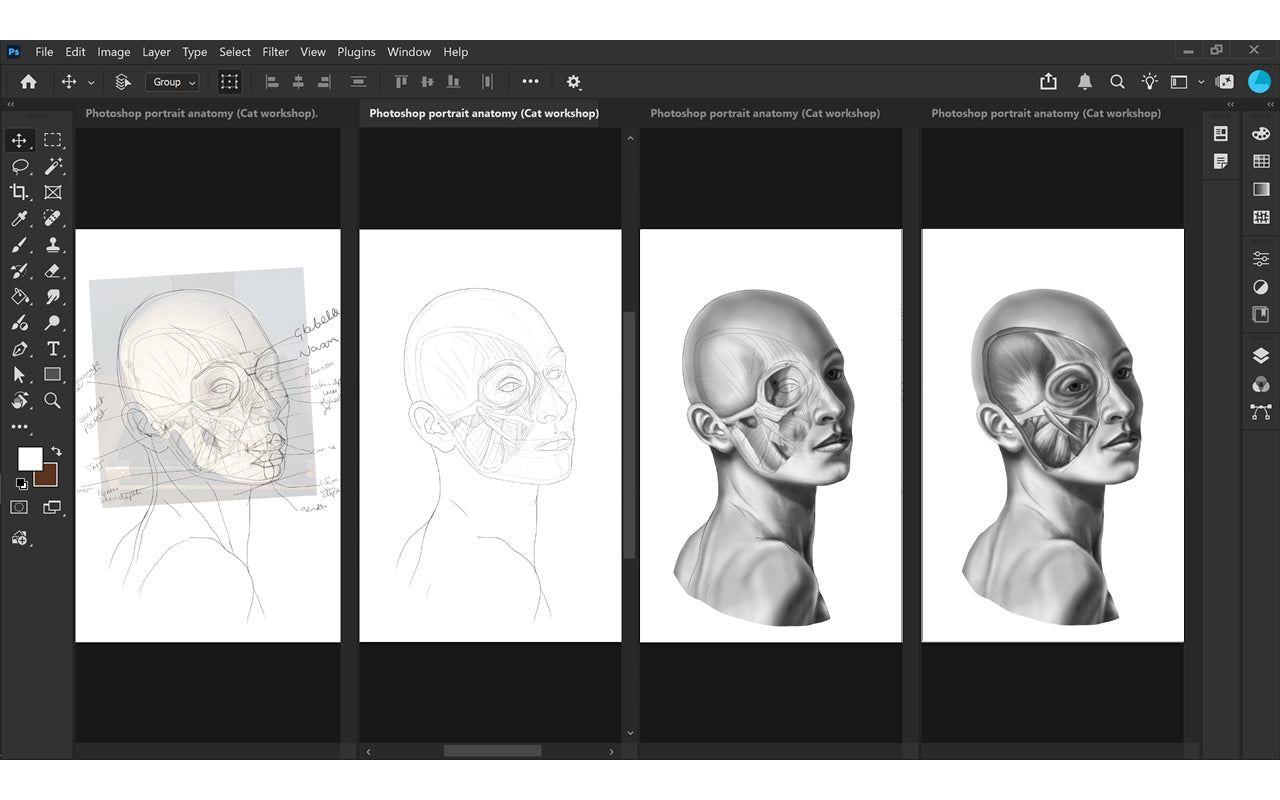Select the Rectangle shape tool
The width and height of the screenshot is (1280, 800).
pos(53,374)
